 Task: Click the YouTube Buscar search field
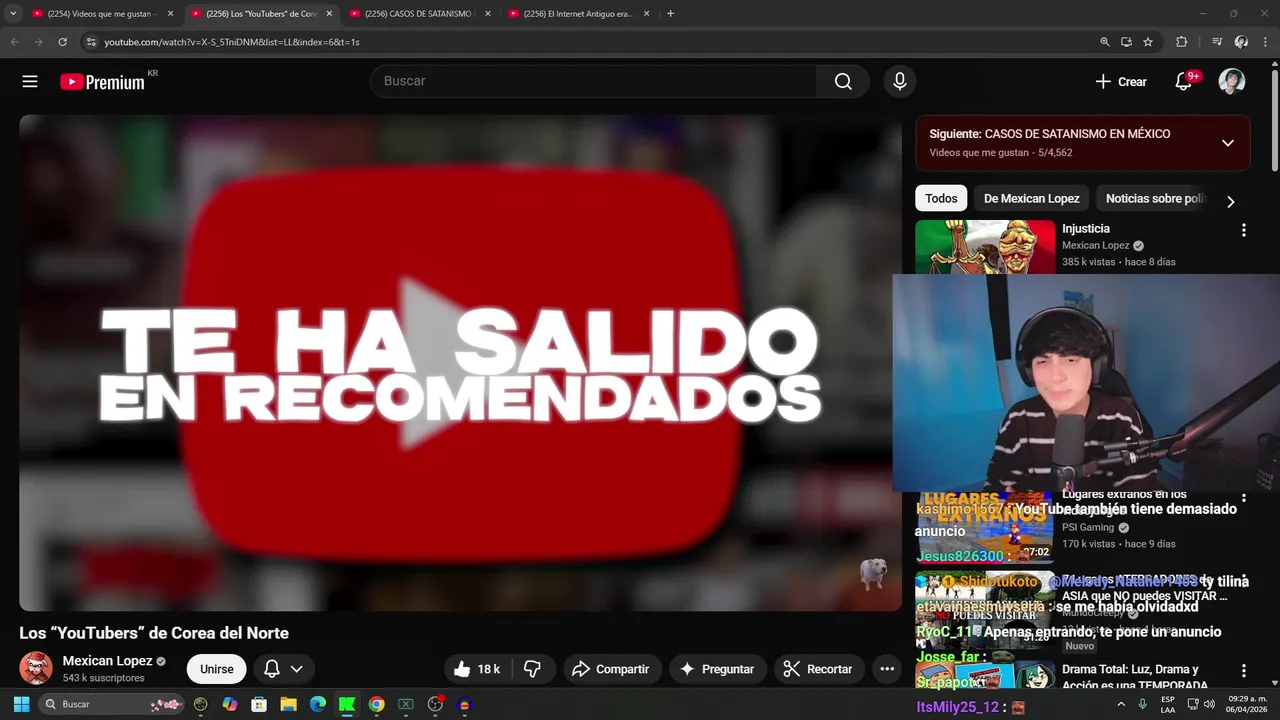(x=594, y=81)
